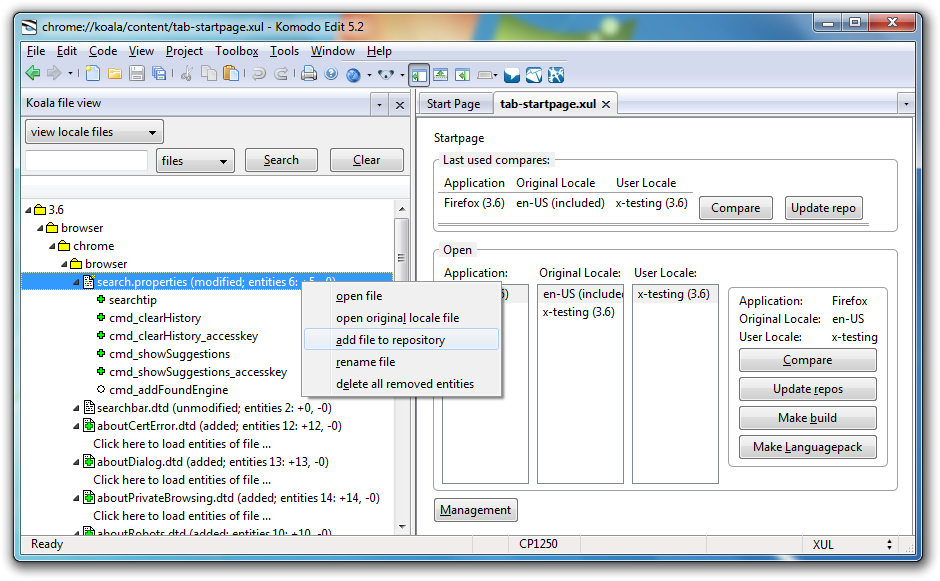
Task: Click the Search button
Action: coord(281,160)
